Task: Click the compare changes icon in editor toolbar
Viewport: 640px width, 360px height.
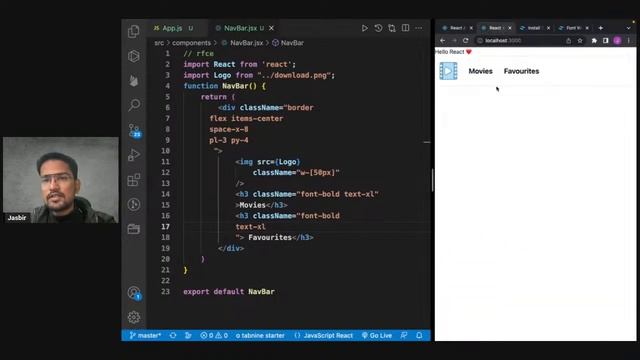Action: point(392,28)
